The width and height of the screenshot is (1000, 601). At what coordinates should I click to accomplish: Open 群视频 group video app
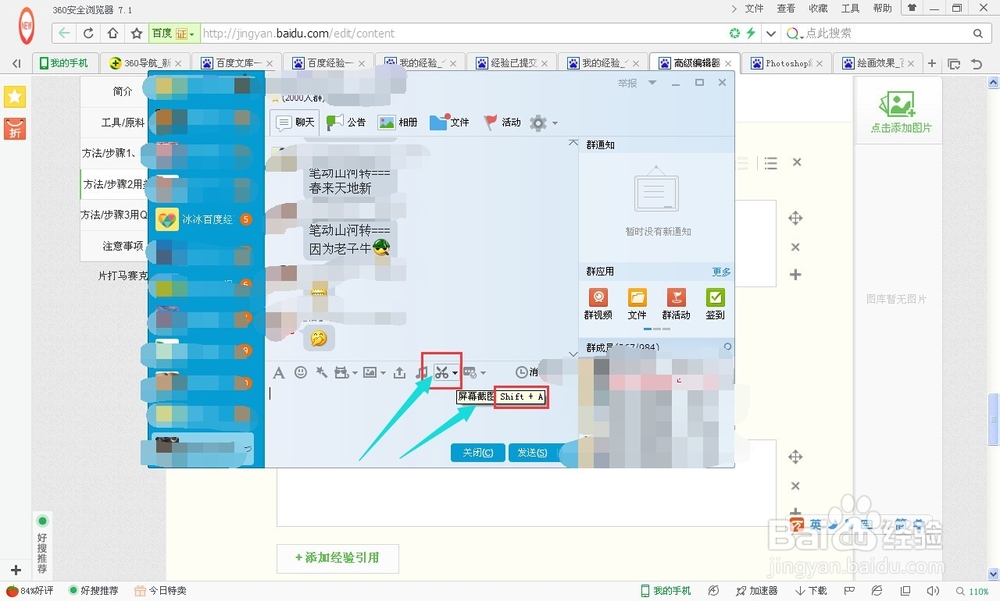click(598, 298)
